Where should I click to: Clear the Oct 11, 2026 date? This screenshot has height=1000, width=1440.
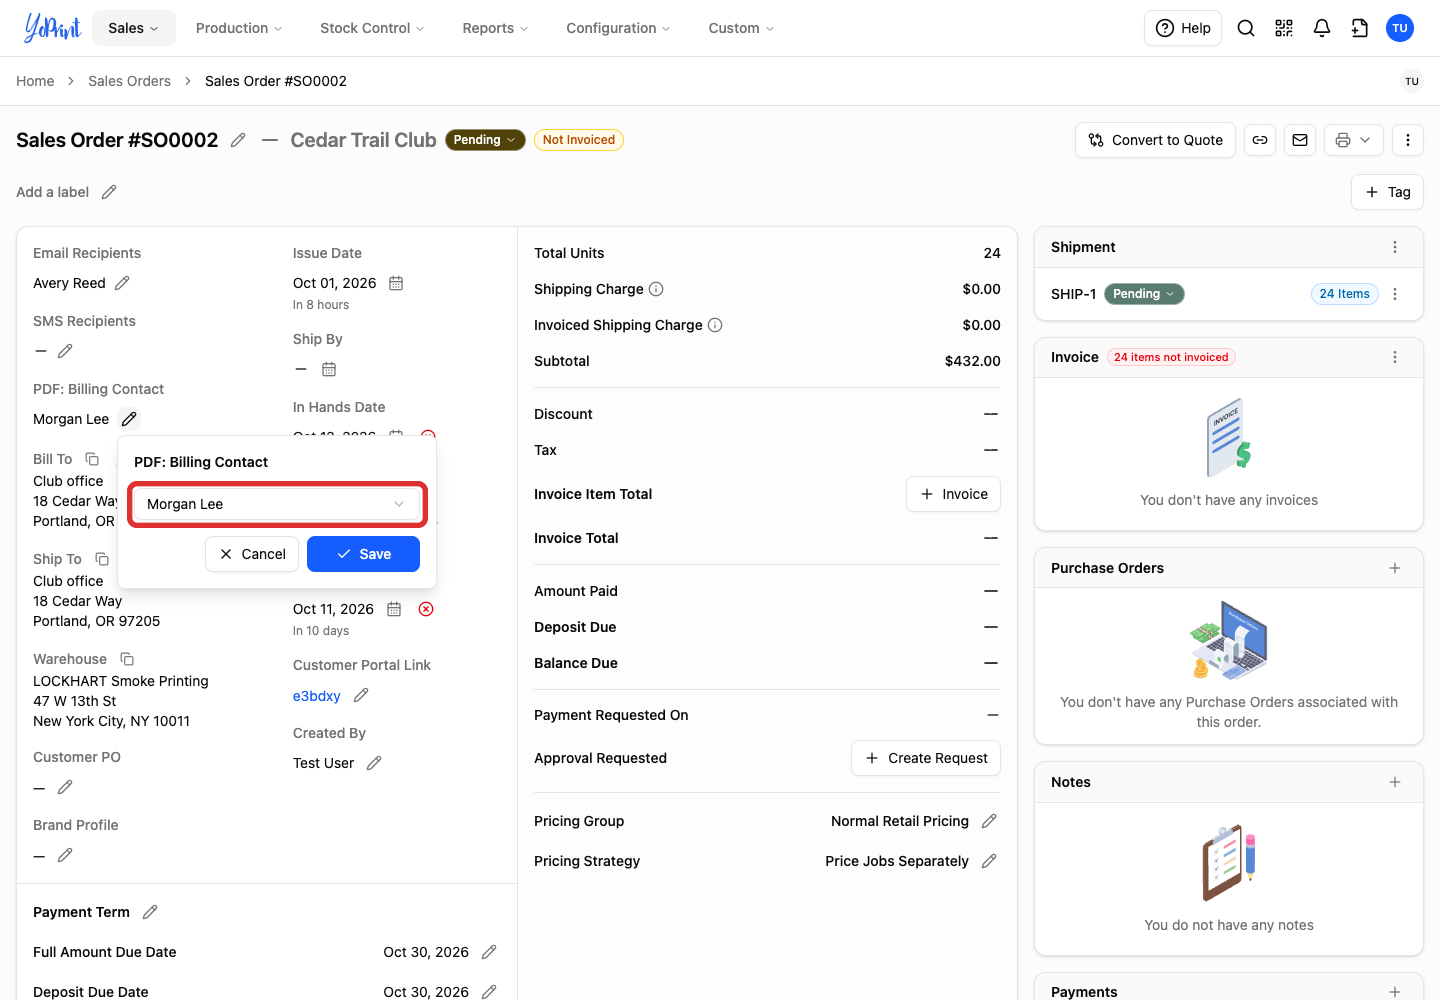click(426, 609)
